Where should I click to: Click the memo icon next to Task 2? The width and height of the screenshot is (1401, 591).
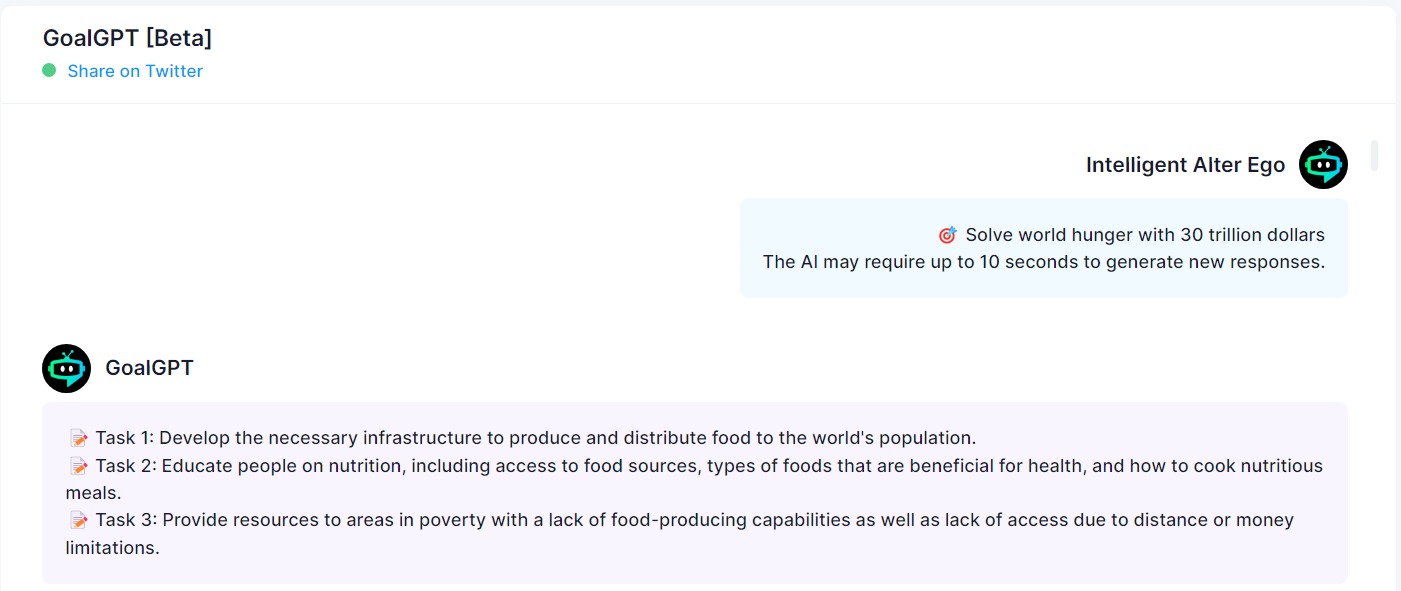click(x=78, y=466)
